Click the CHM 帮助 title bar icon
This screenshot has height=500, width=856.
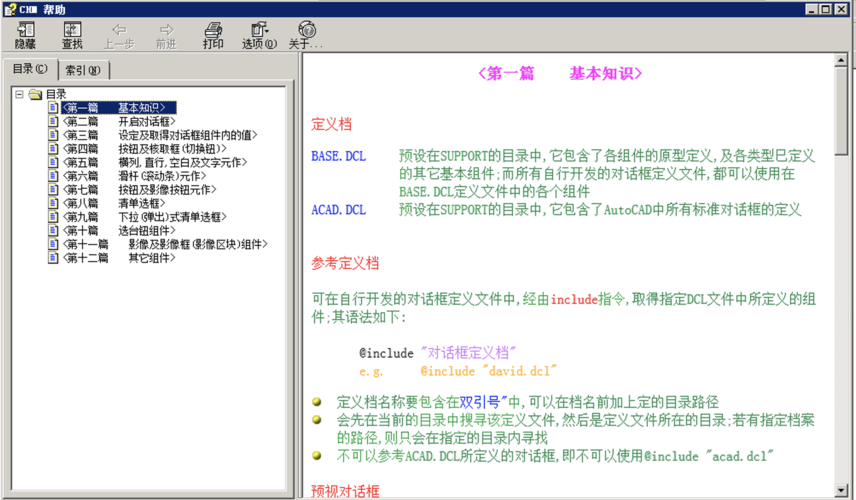point(10,9)
